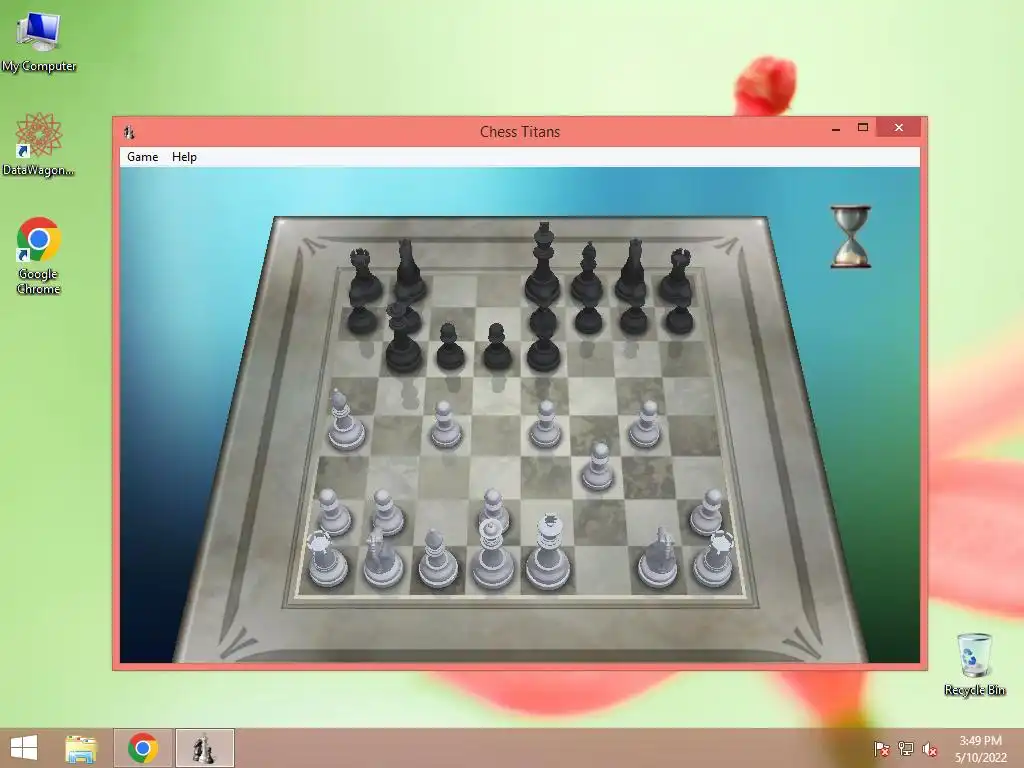The height and width of the screenshot is (768, 1024).
Task: Switch to Chrome in the taskbar
Action: (143, 748)
